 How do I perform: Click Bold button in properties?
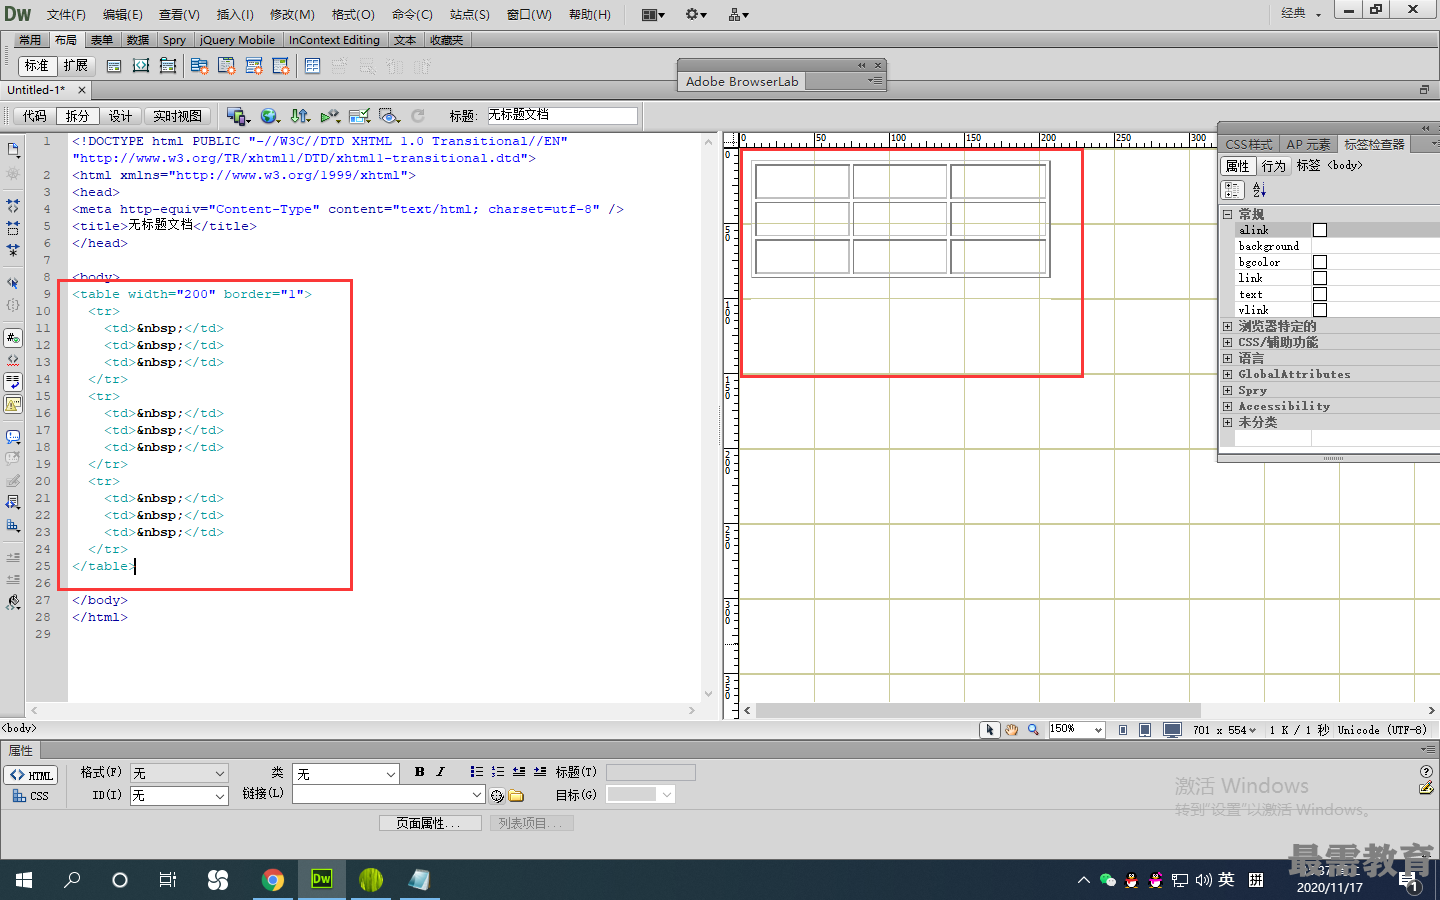tap(419, 772)
